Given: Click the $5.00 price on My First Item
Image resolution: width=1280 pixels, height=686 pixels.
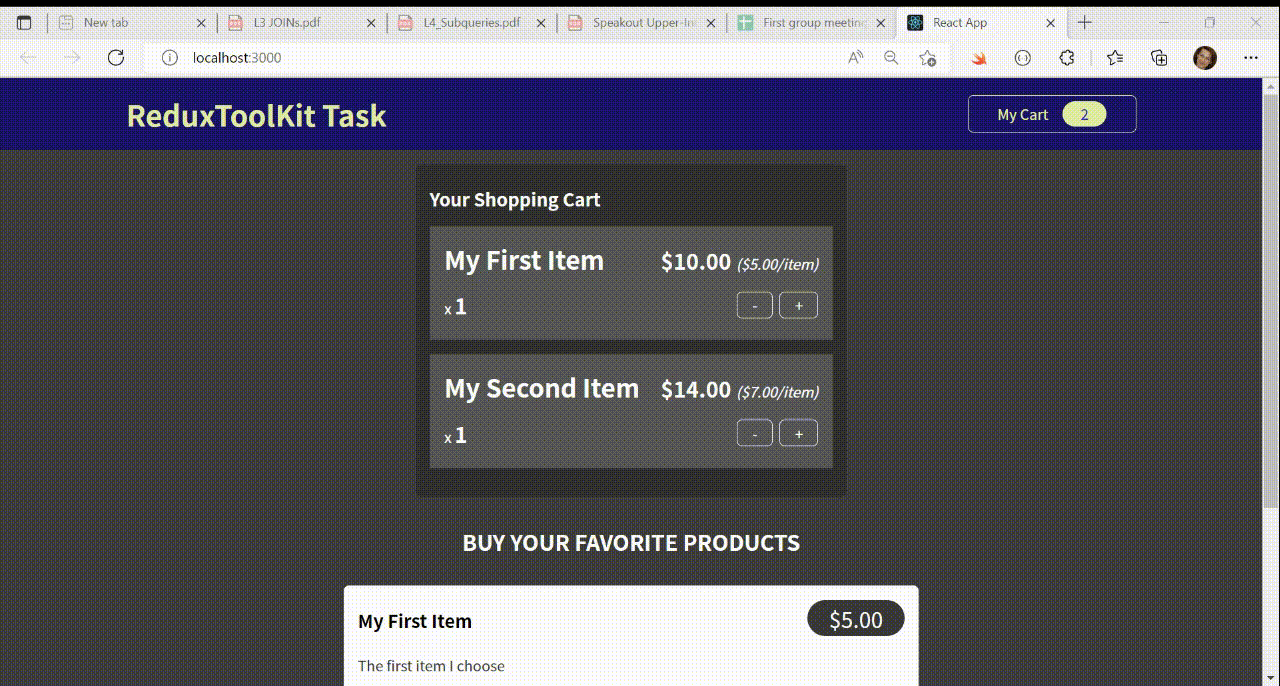Looking at the screenshot, I should 855,618.
